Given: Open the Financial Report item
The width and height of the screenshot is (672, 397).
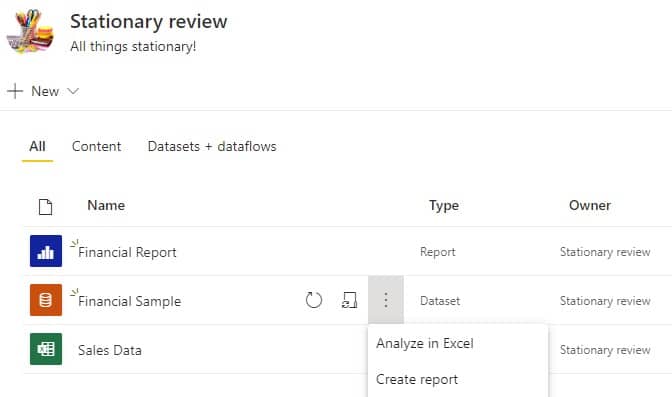Looking at the screenshot, I should click(x=127, y=252).
